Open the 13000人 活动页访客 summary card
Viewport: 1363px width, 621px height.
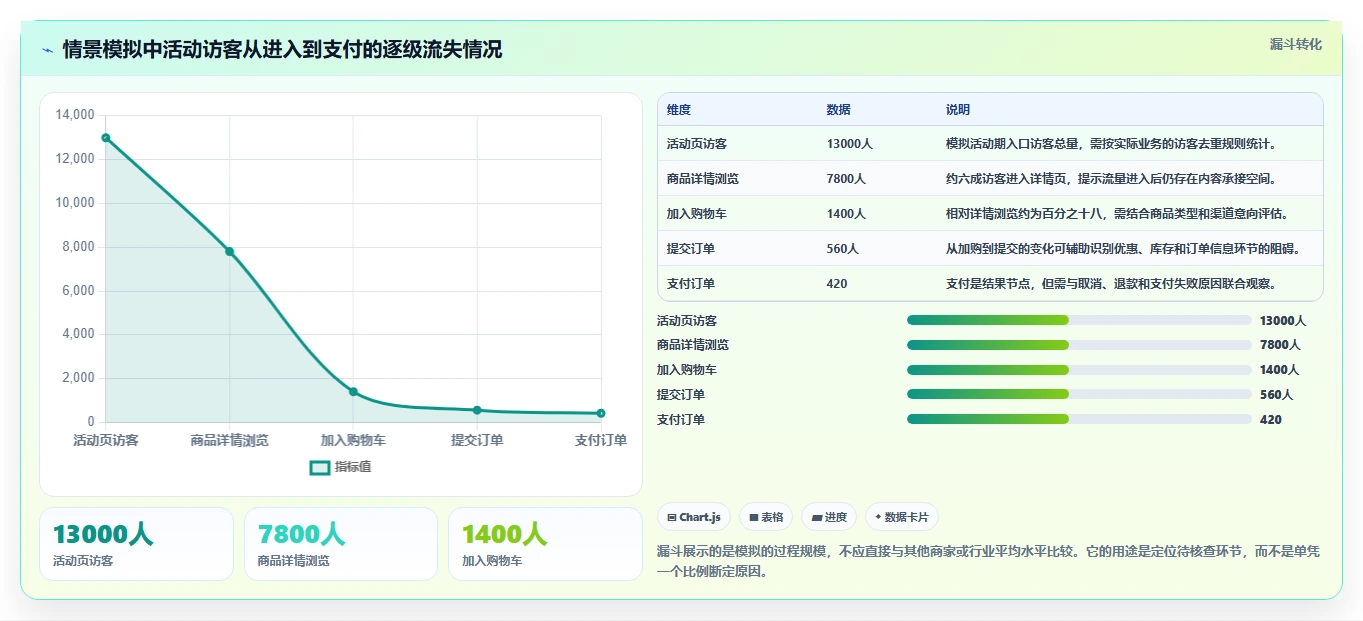pos(136,544)
